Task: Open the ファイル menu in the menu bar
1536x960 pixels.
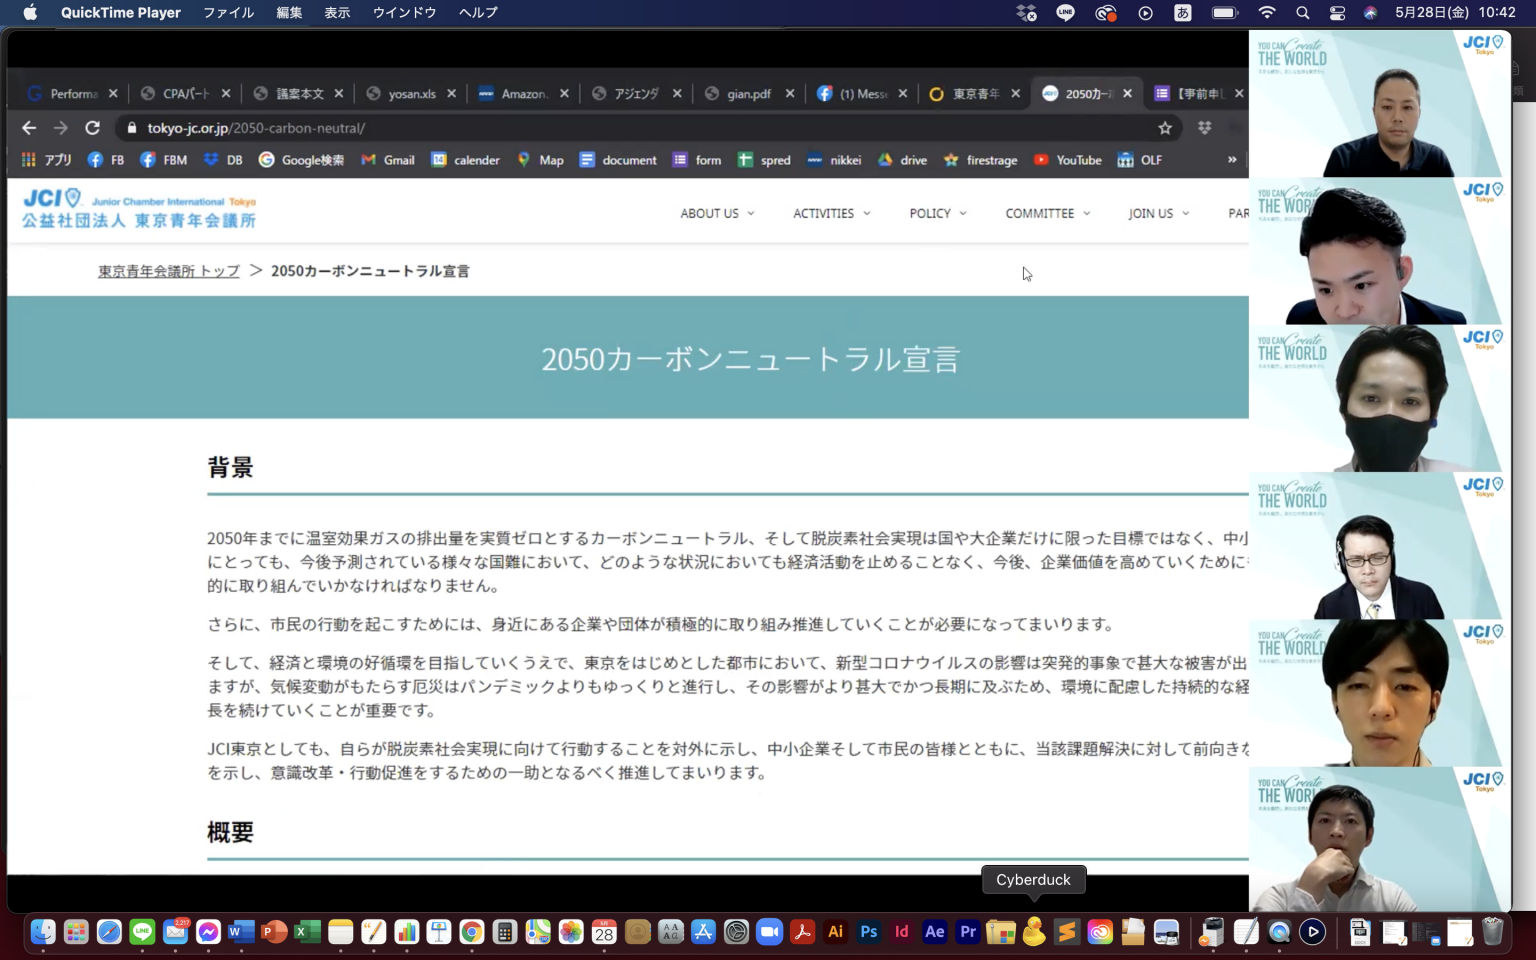Action: tap(228, 13)
